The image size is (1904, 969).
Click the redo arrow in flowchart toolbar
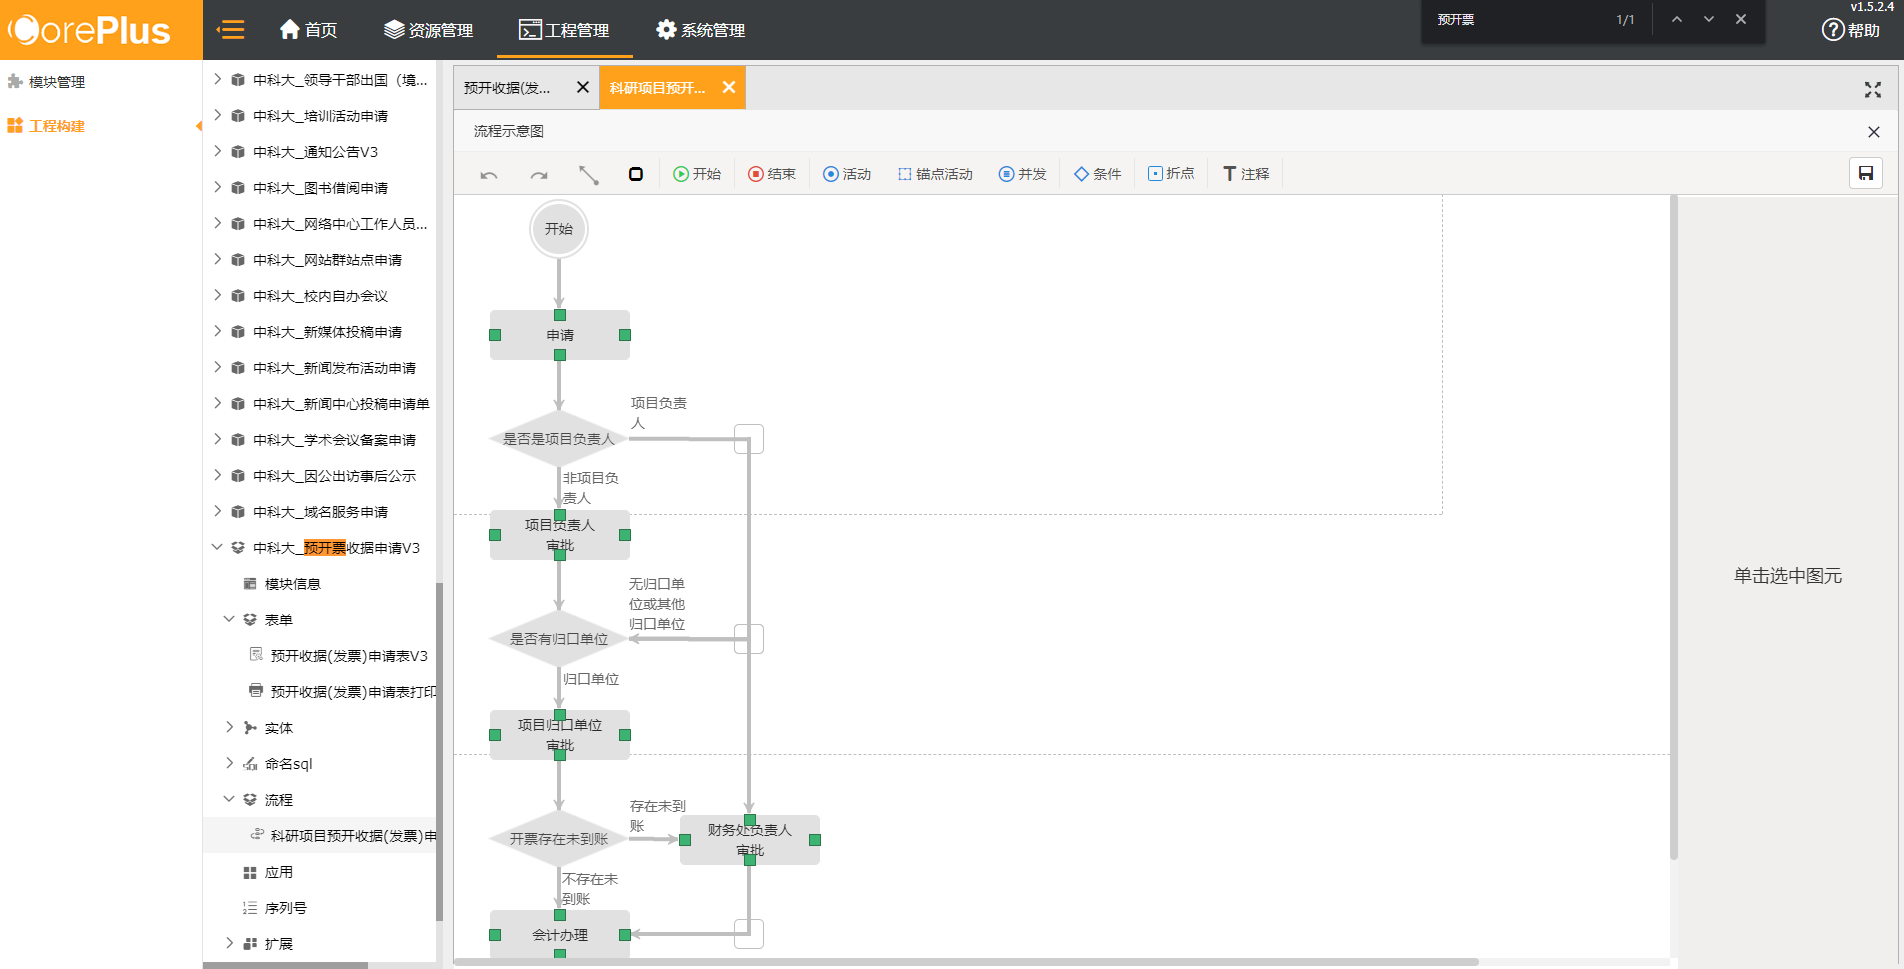tap(539, 175)
